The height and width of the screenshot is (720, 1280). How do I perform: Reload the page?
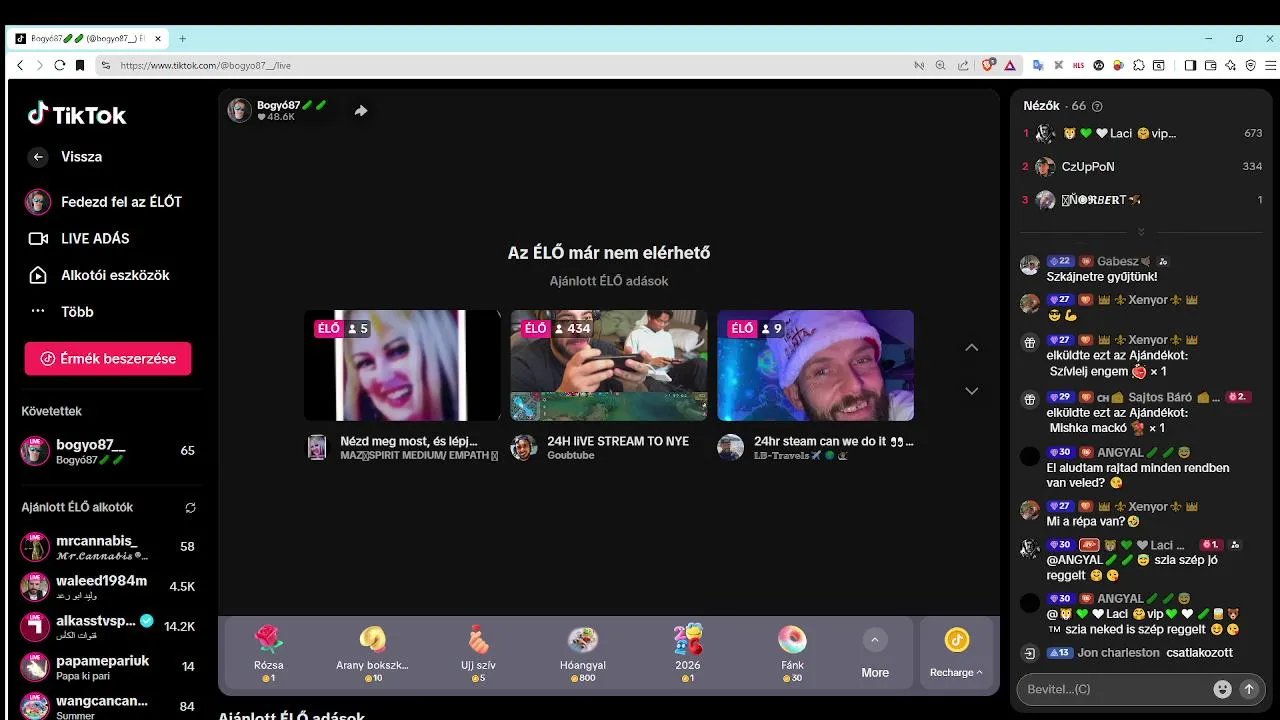(x=60, y=65)
